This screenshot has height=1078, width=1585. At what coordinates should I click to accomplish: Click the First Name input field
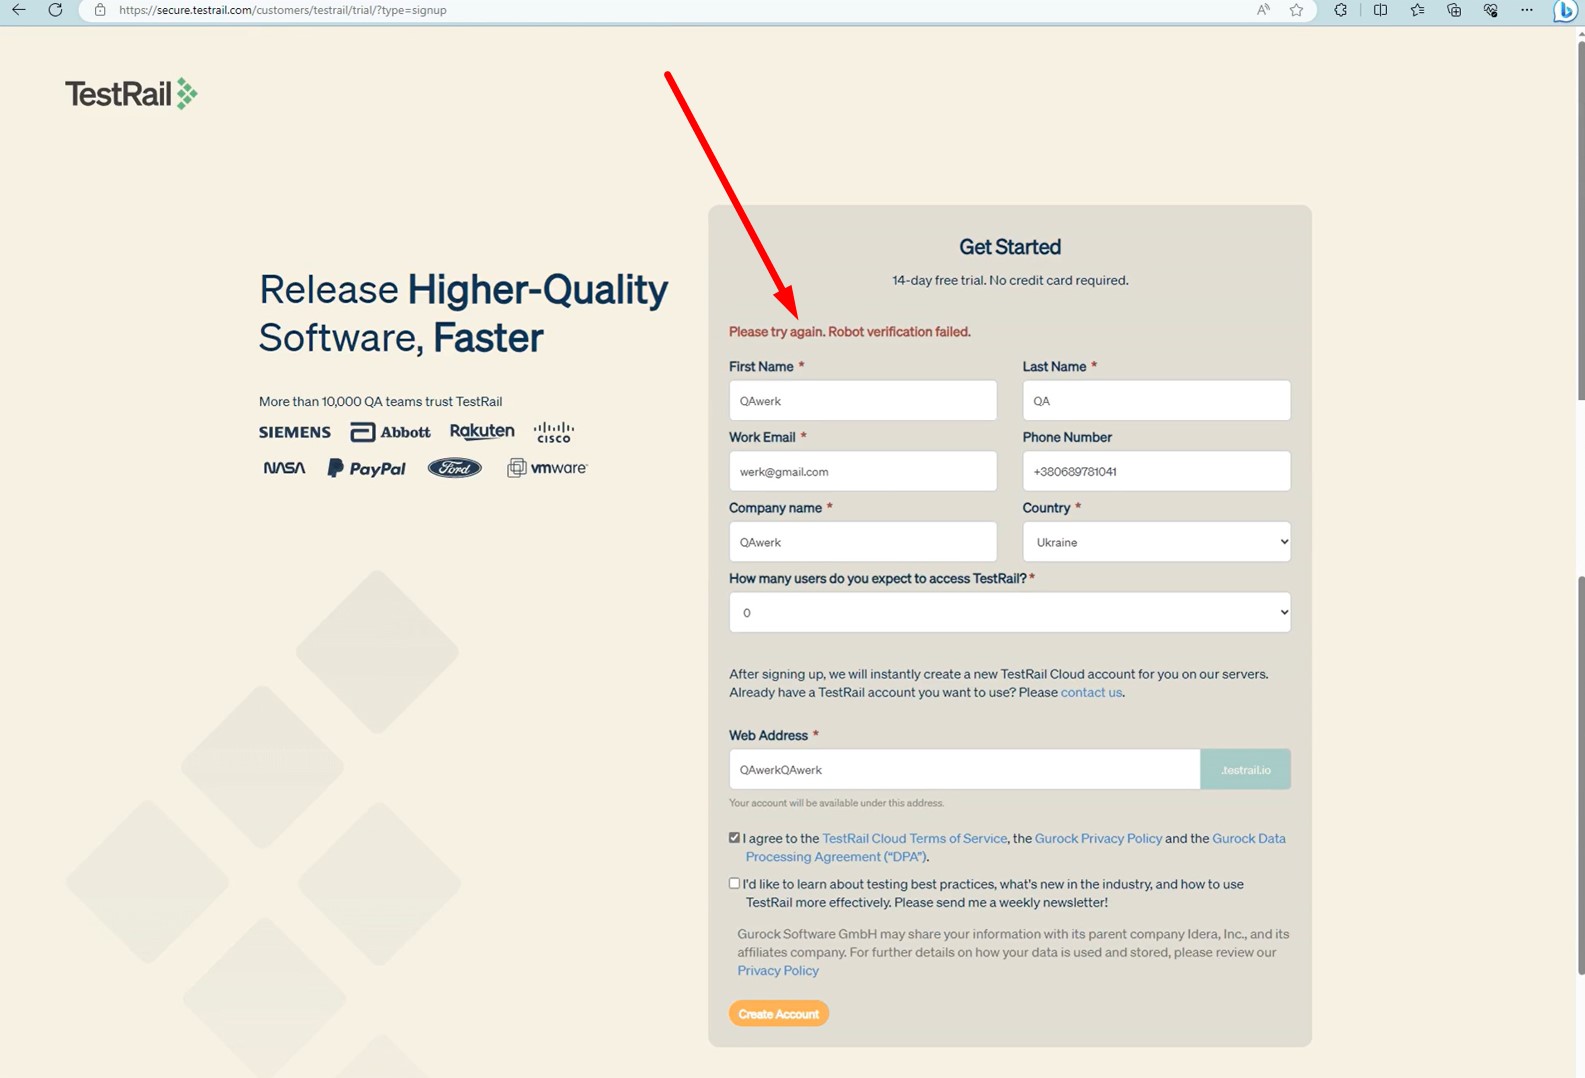862,401
